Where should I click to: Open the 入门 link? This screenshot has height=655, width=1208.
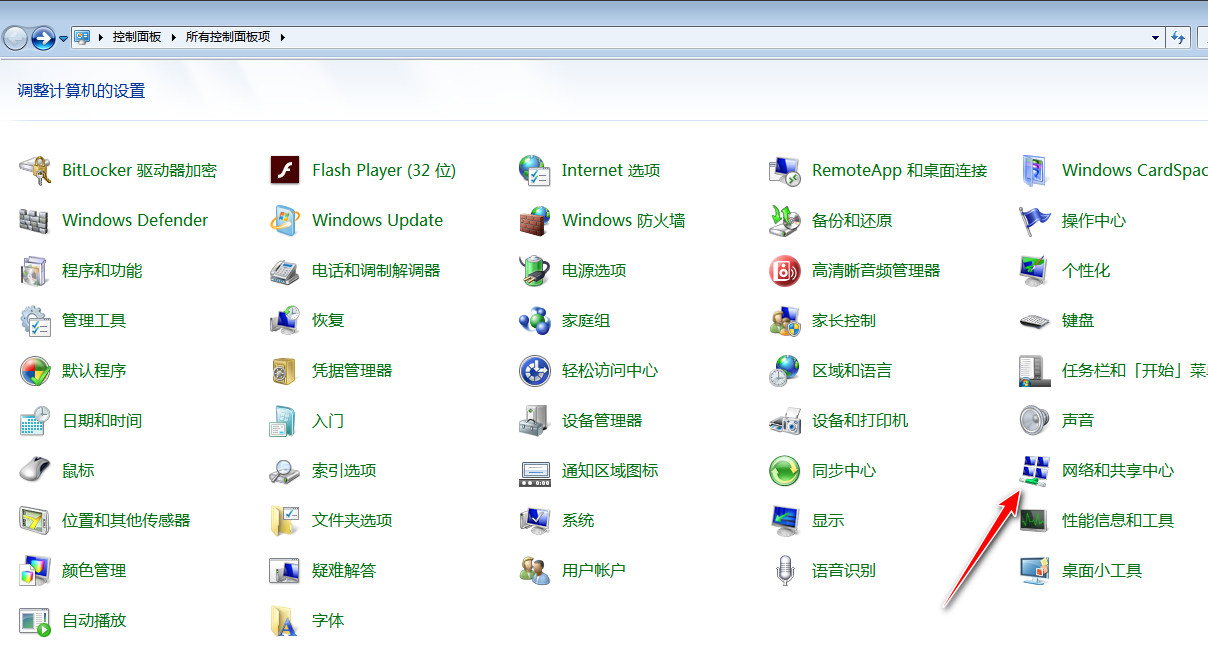328,421
